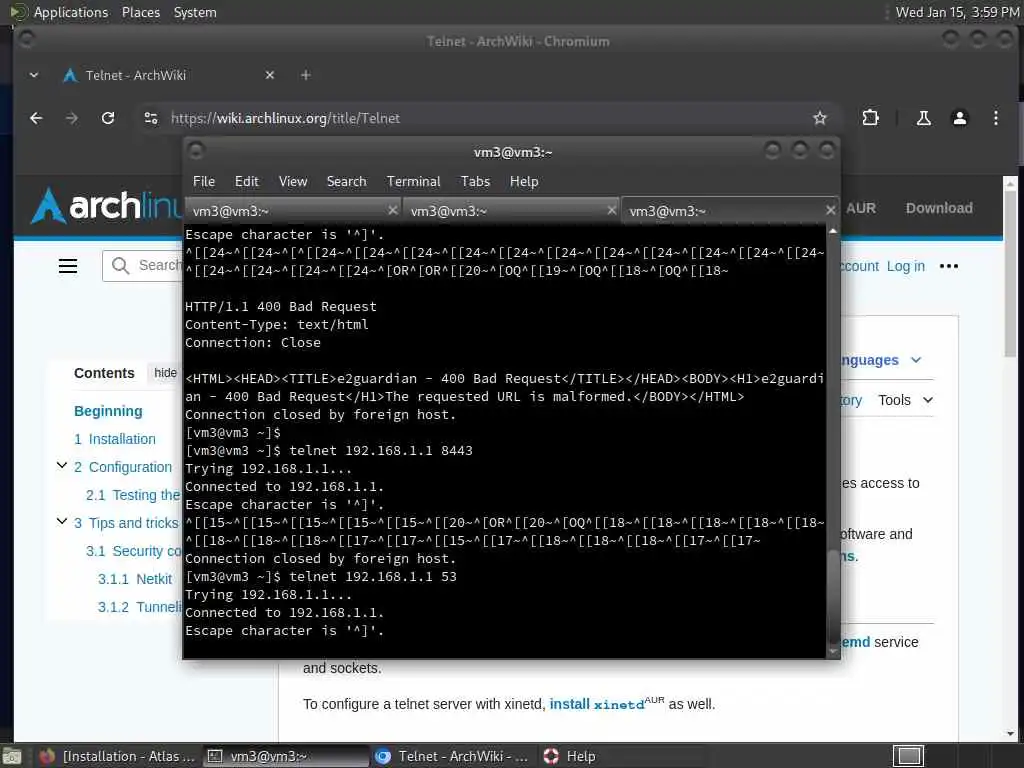Click the clock in the top panel
This screenshot has width=1024, height=768.
click(957, 12)
